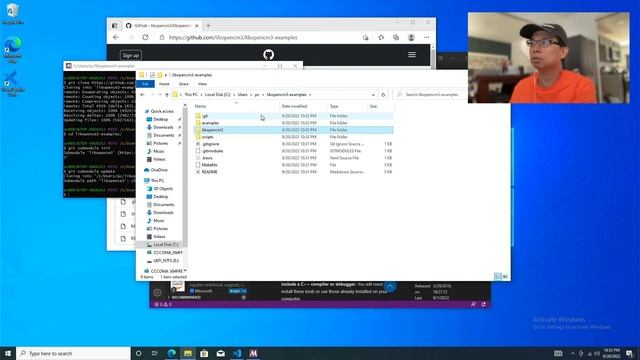
Task: Open OneDrive in navigation pane
Action: tap(159, 170)
